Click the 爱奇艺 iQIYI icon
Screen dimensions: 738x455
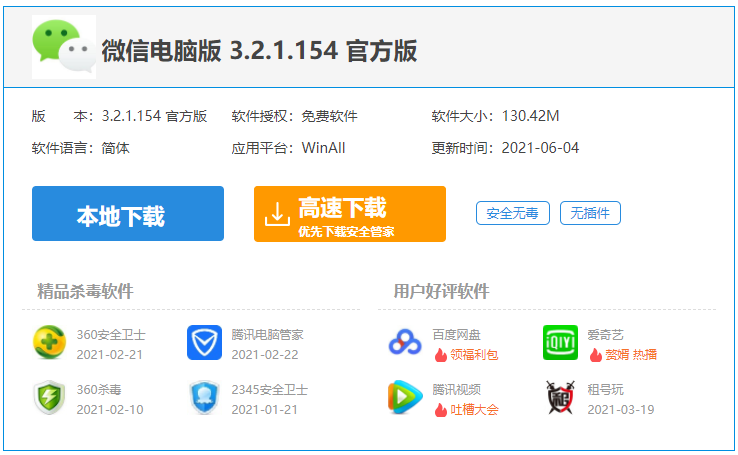click(560, 343)
